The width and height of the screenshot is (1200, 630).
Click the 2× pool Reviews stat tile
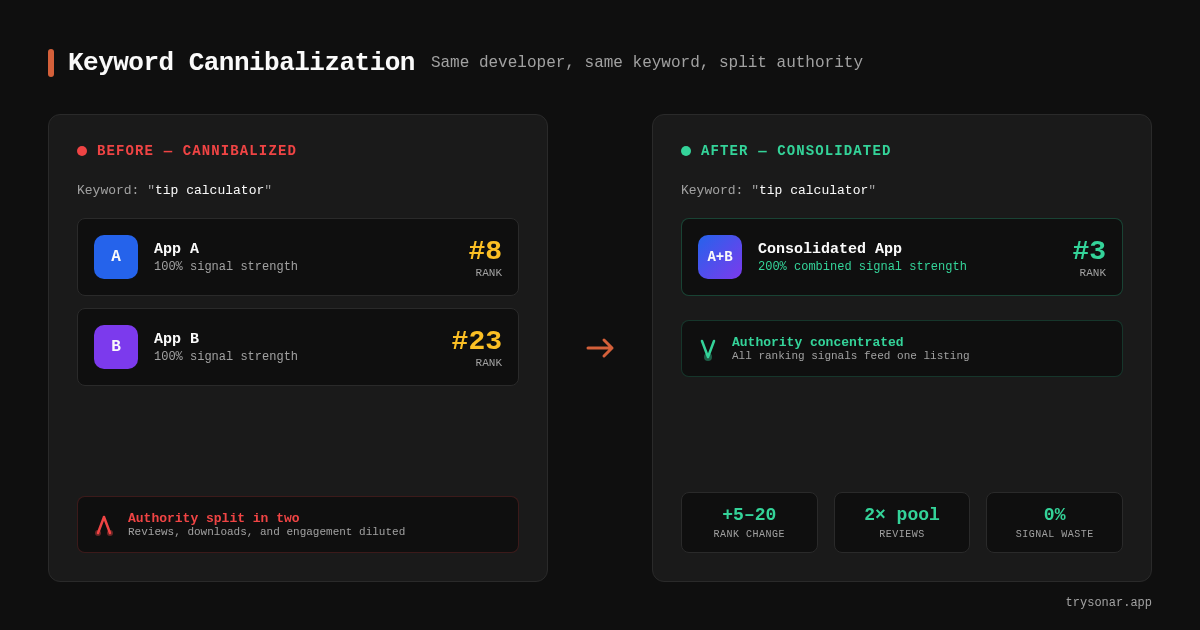pyautogui.click(x=902, y=522)
